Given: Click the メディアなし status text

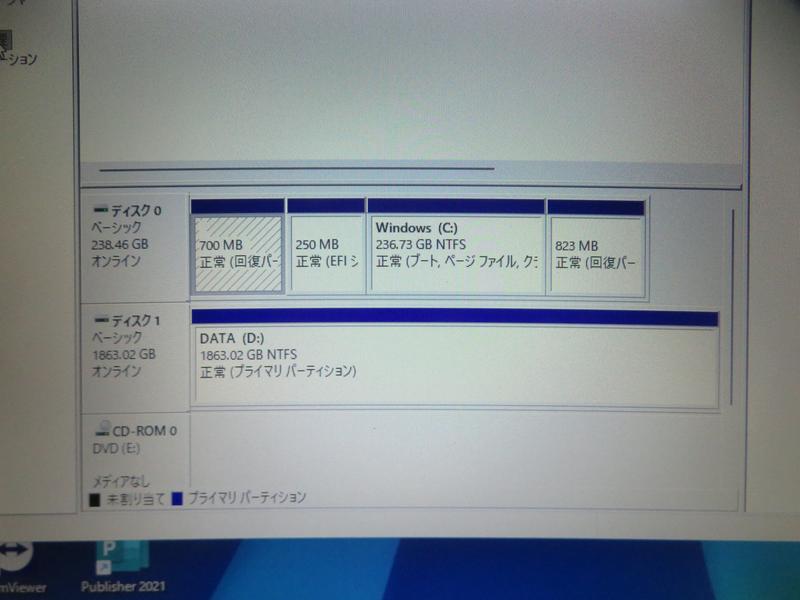Looking at the screenshot, I should [121, 481].
